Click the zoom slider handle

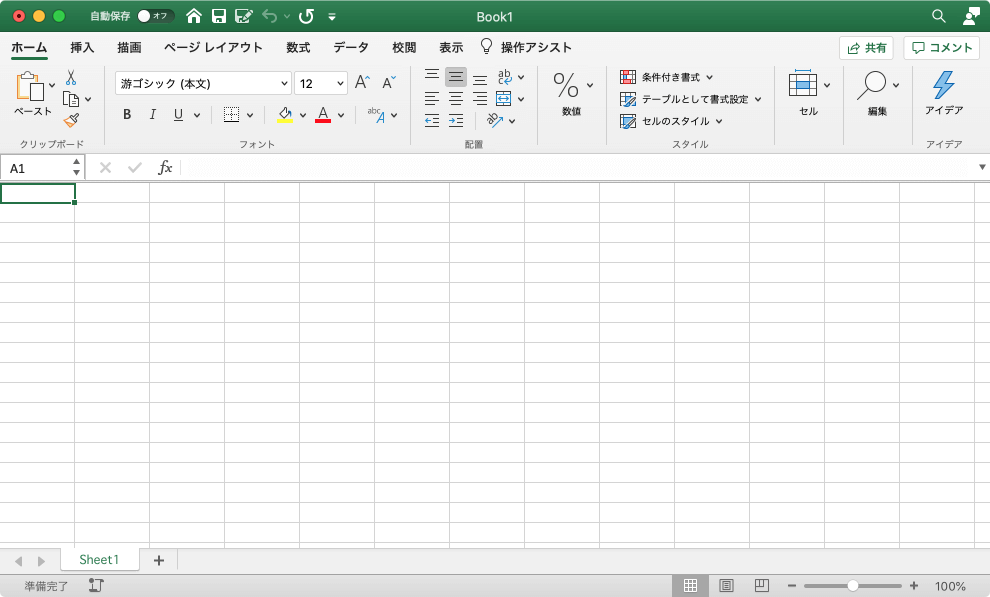pyautogui.click(x=852, y=586)
